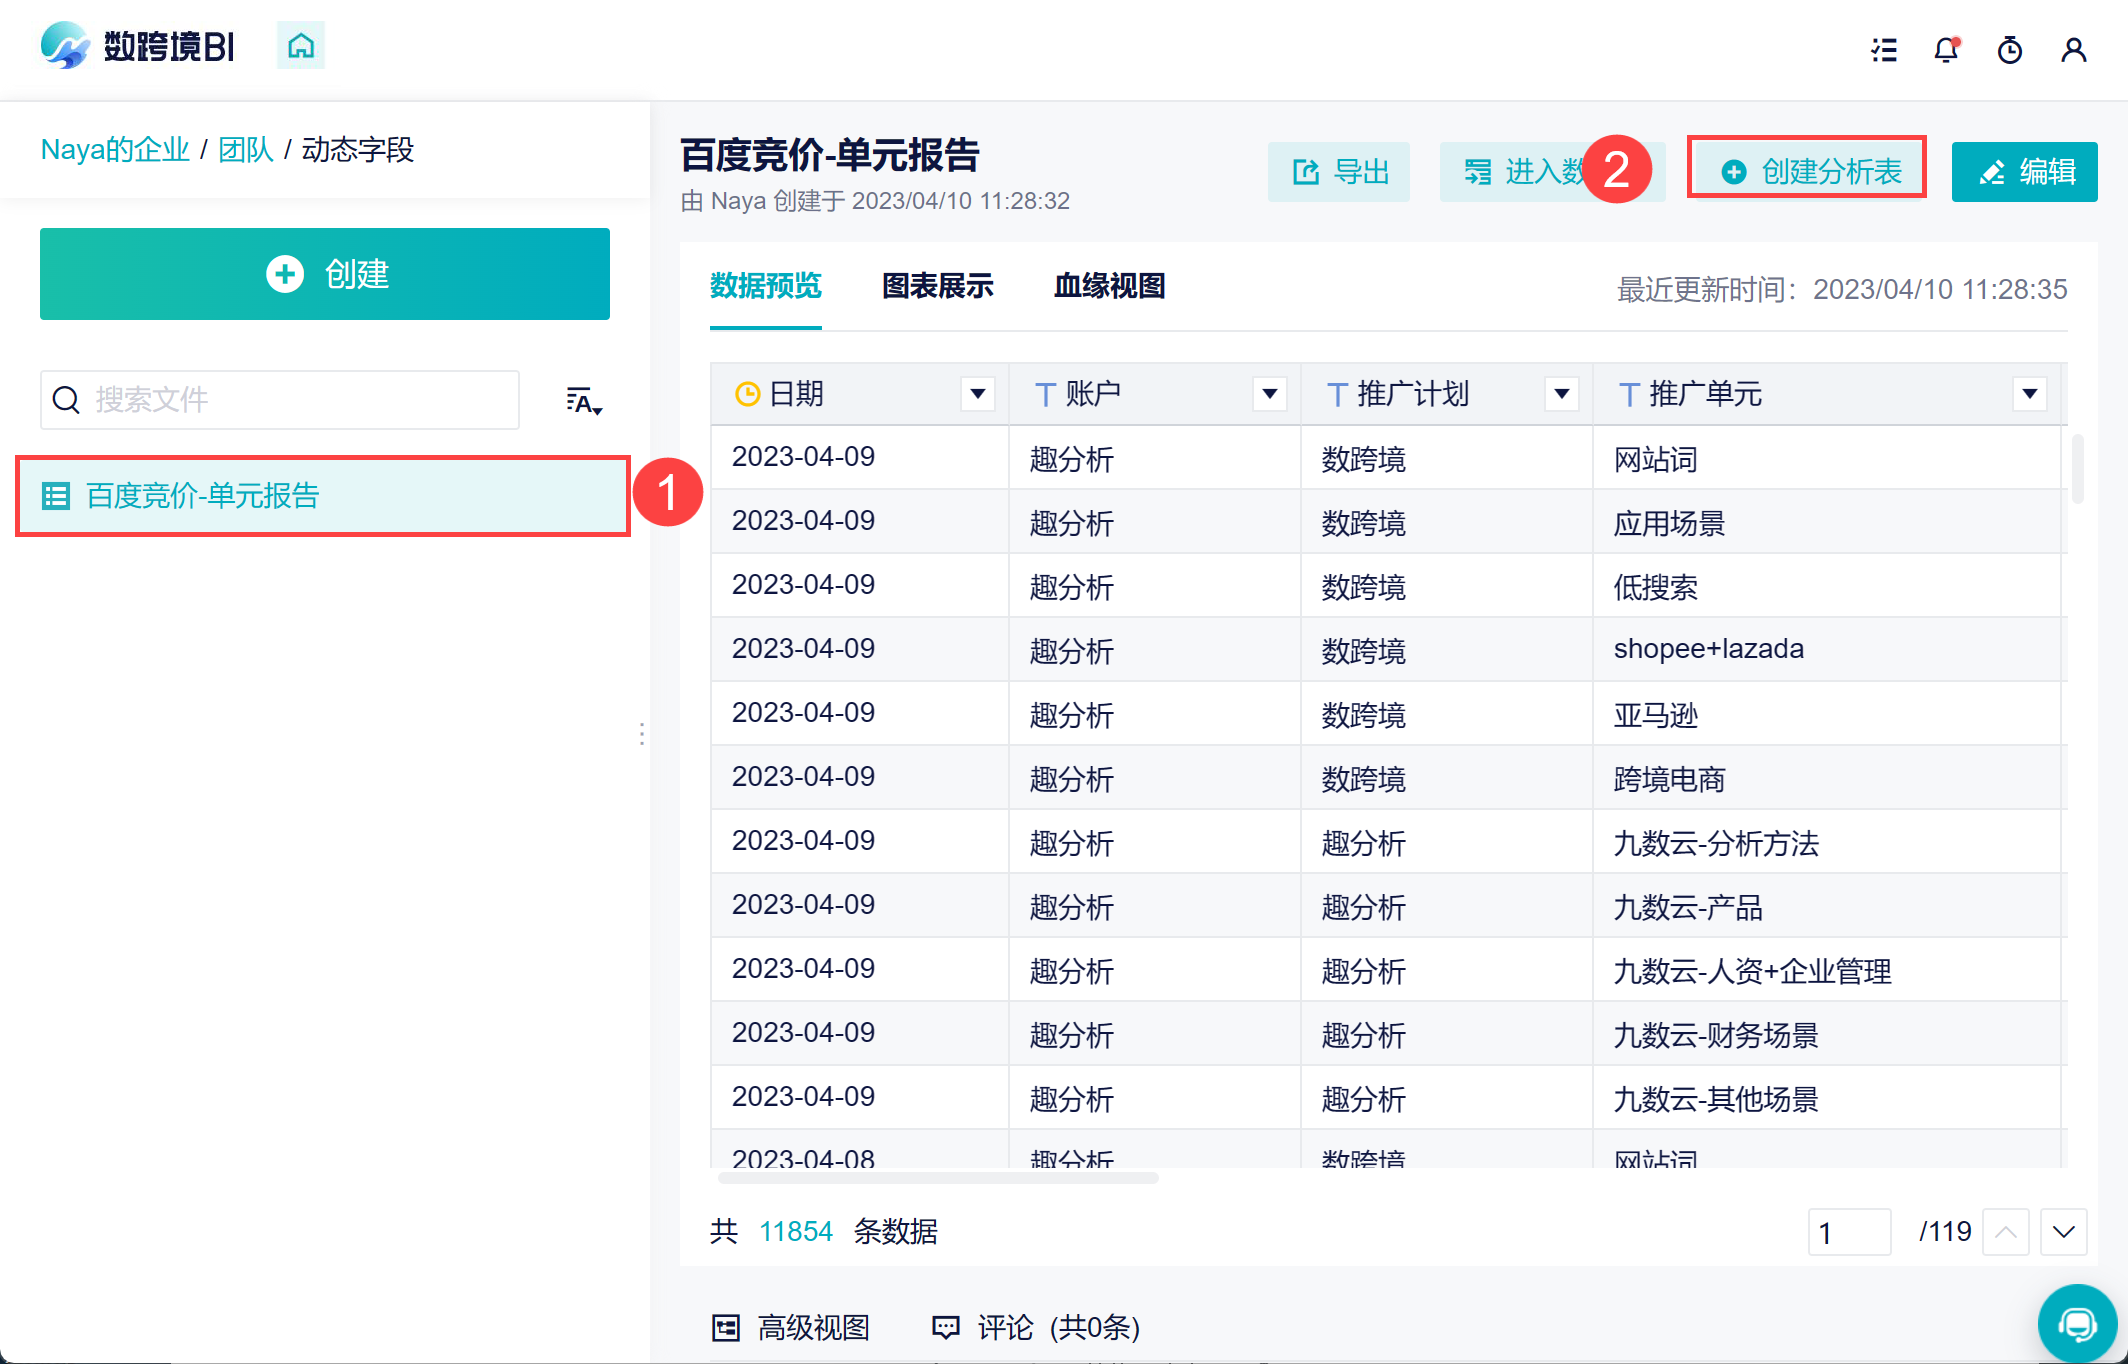This screenshot has height=1364, width=2128.
Task: Open notifications bell icon
Action: pyautogui.click(x=1946, y=50)
